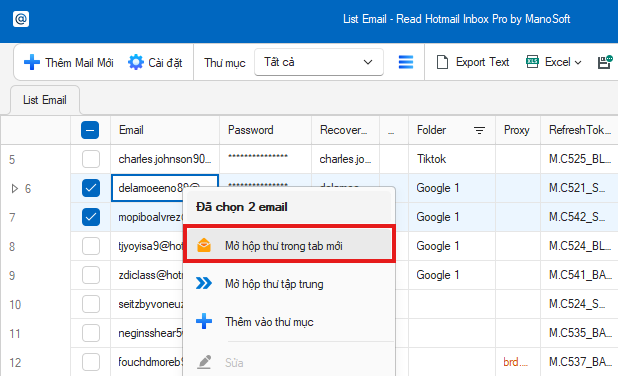This screenshot has height=376, width=618.
Task: Toggle the select-all checkbox in header
Action: (90, 130)
